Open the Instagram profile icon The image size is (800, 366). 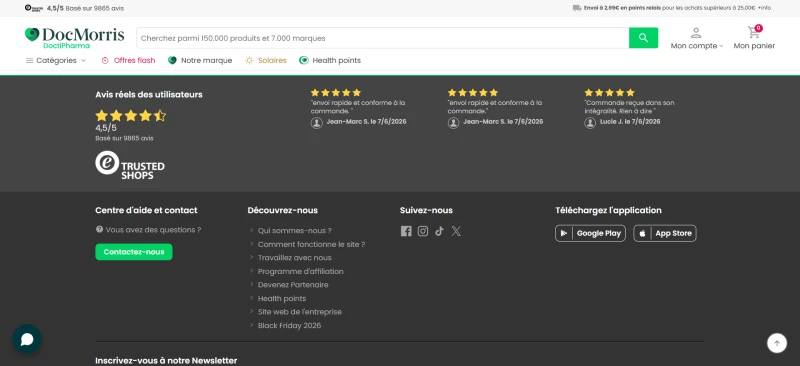tap(423, 231)
